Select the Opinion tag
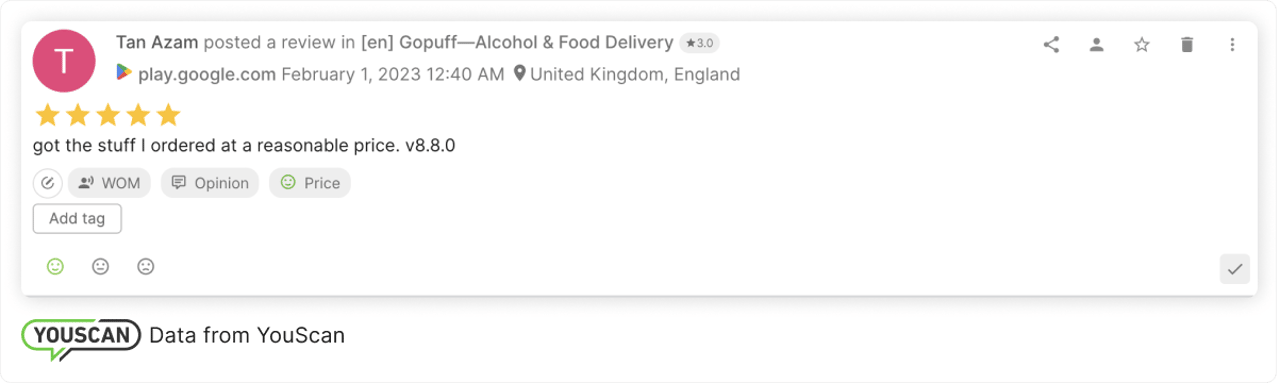 210,183
